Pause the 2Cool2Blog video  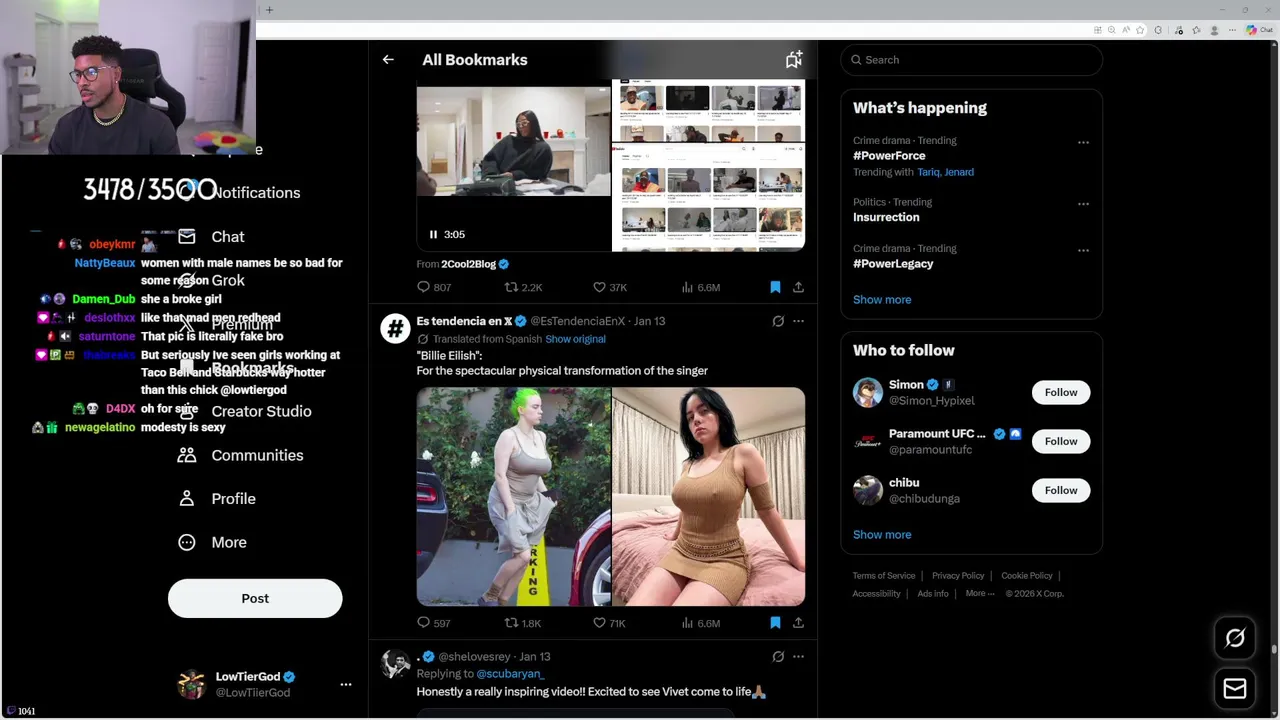coord(433,234)
